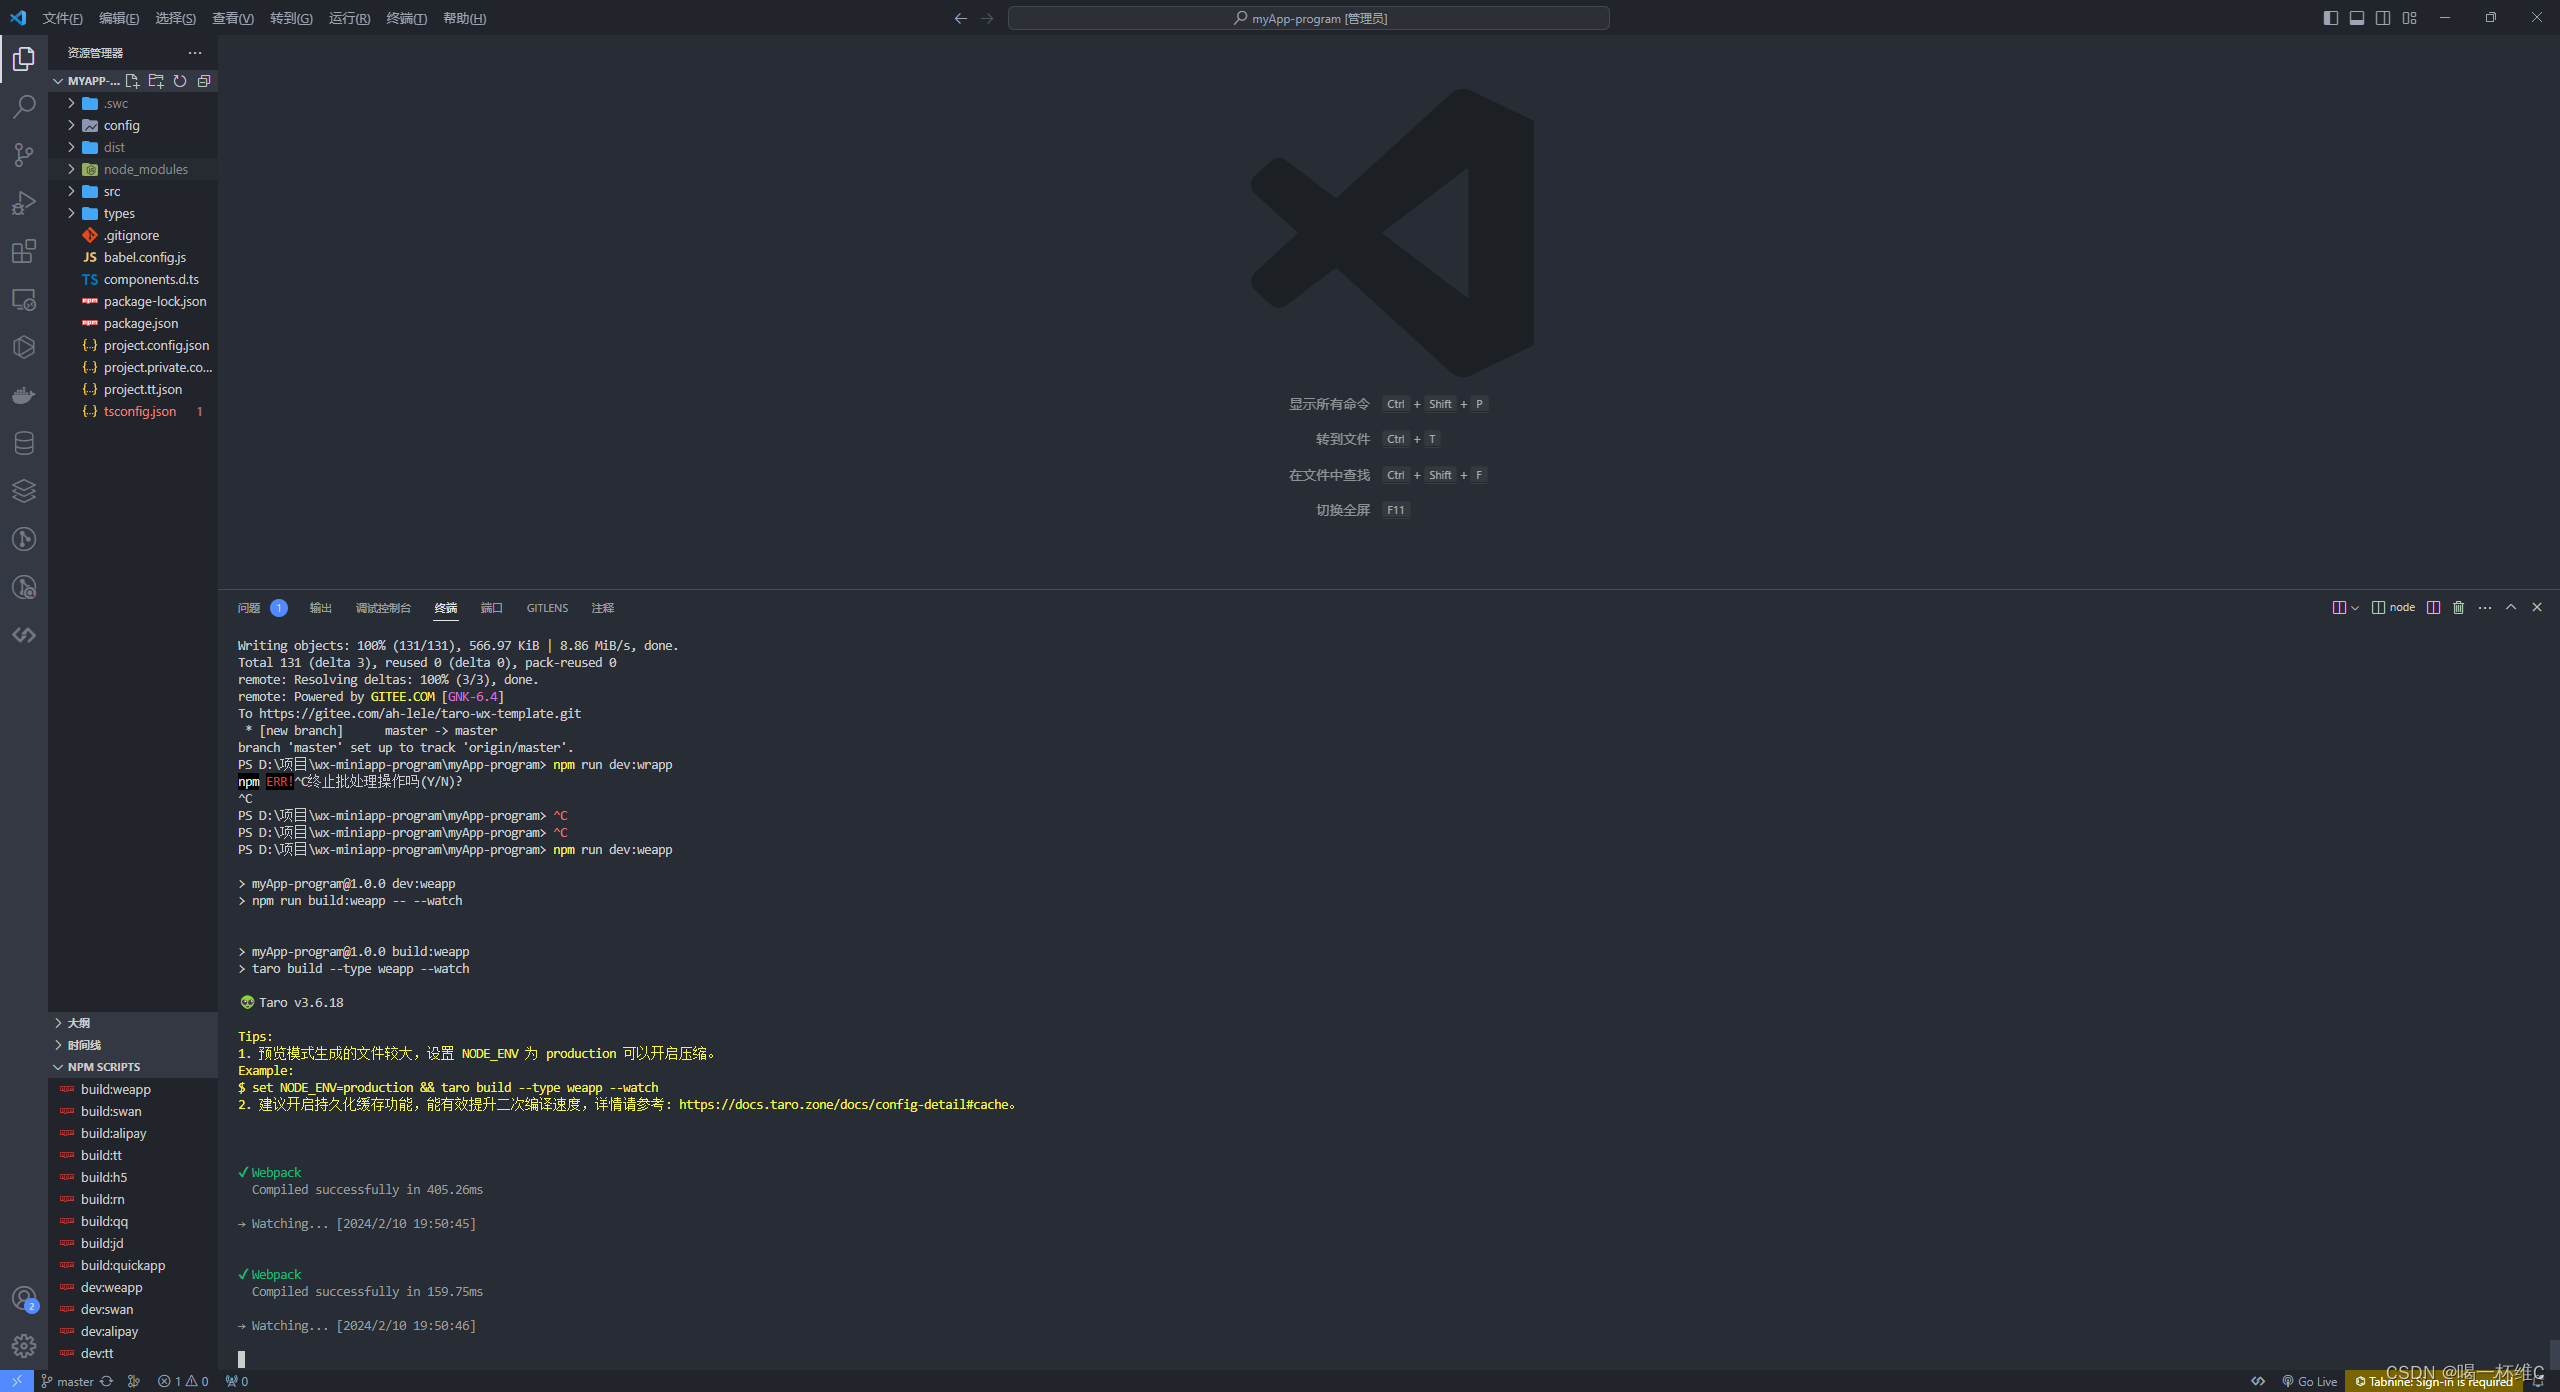Open the Source Control view
Viewport: 2560px width, 1392px height.
click(24, 155)
